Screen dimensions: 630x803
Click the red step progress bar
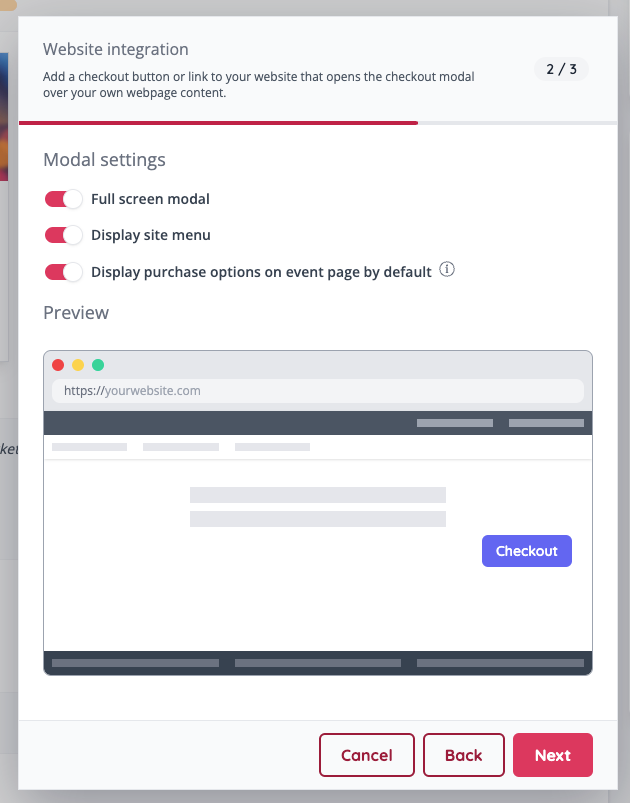click(x=219, y=123)
